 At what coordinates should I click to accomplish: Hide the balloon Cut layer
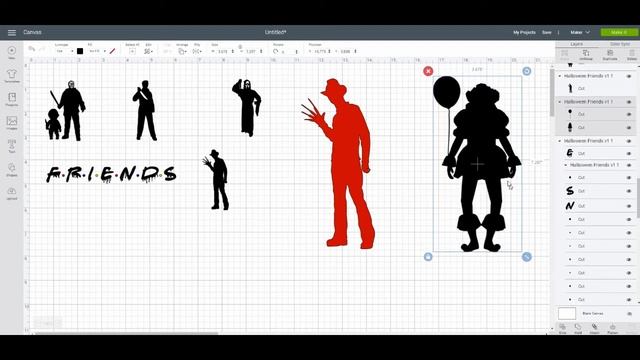[x=629, y=114]
